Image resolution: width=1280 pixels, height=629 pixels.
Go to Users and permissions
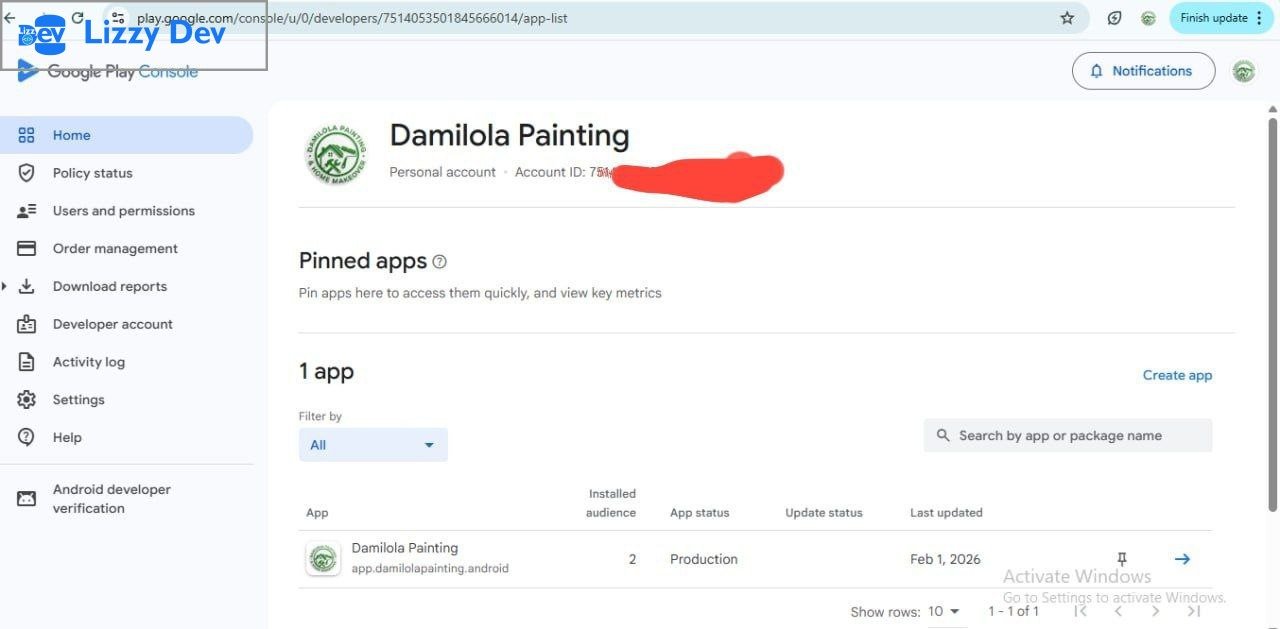point(123,211)
